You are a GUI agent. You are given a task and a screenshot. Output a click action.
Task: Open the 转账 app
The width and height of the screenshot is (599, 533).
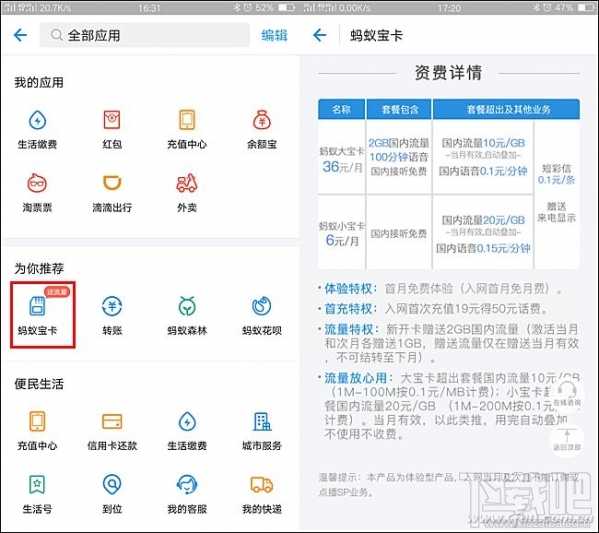(x=112, y=316)
